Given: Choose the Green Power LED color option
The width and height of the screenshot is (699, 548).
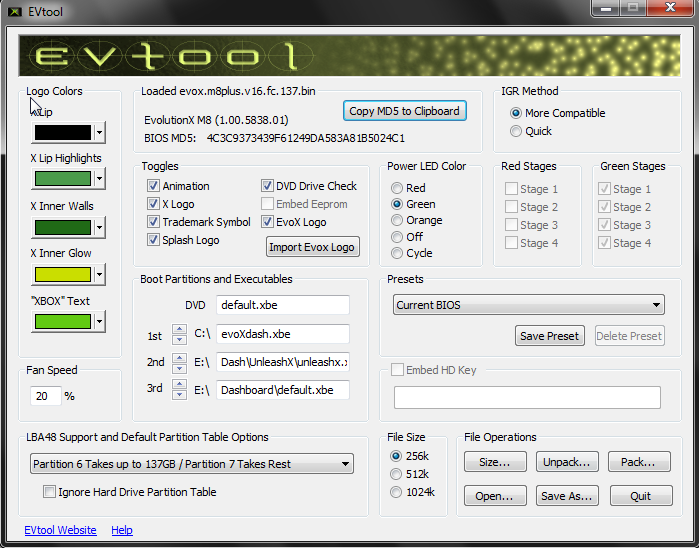Looking at the screenshot, I should tap(397, 204).
